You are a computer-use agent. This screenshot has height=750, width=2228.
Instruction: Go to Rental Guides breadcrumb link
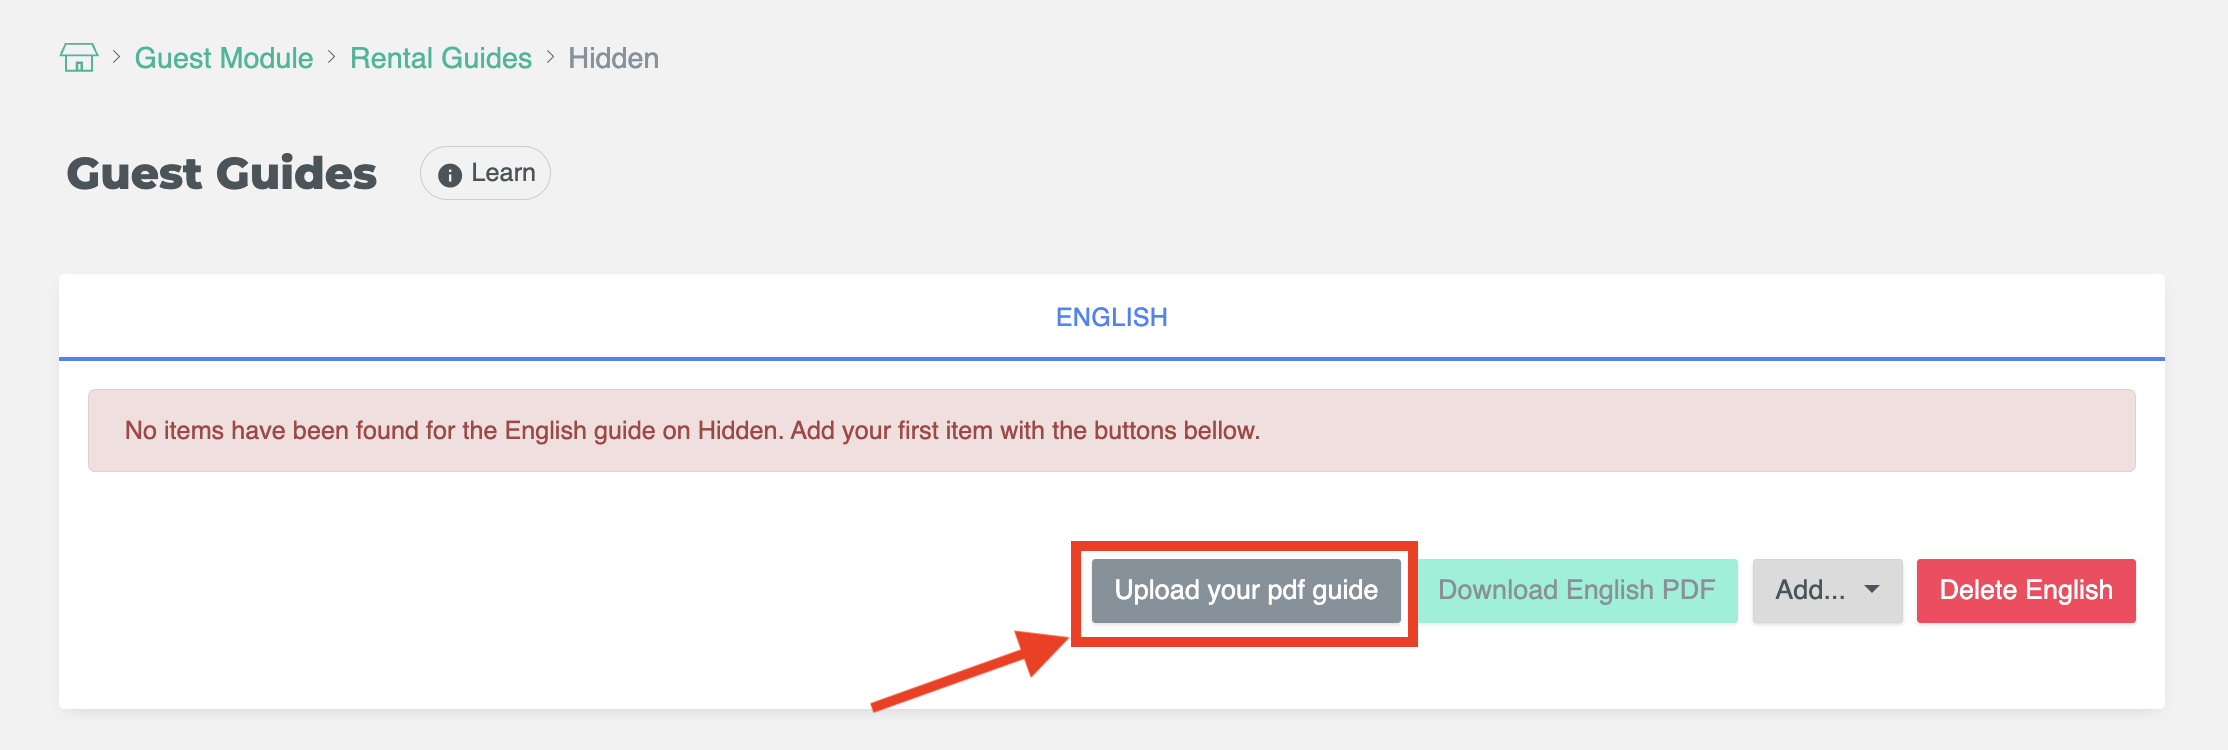tap(441, 58)
